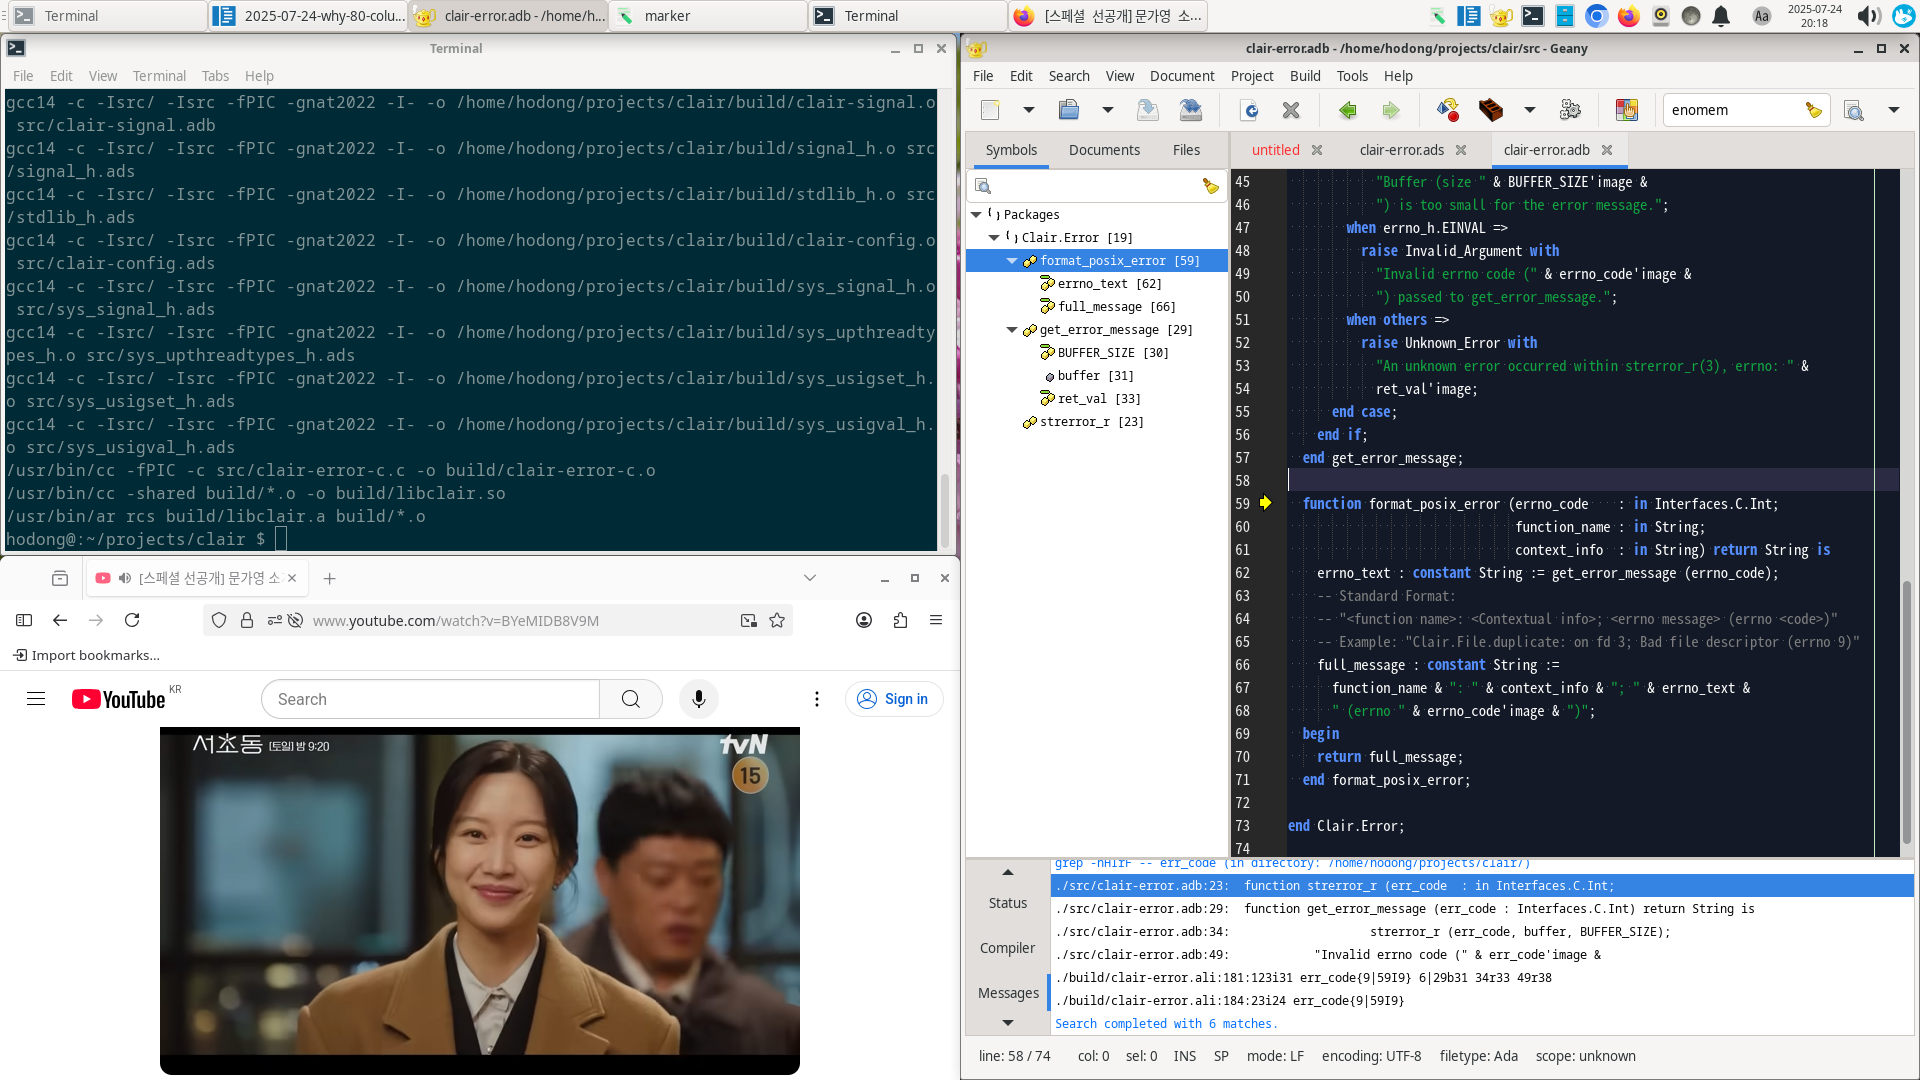Viewport: 1920px width, 1080px height.
Task: Open a file via Geany toolbar folder icon
Action: pos(1069,110)
